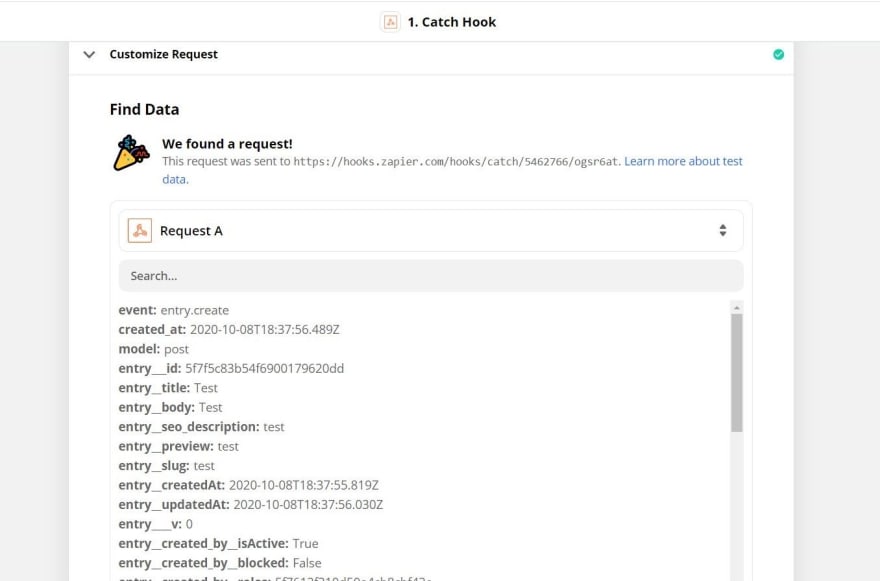Image resolution: width=880 pixels, height=581 pixels.
Task: Click the We found a request! heading
Action: coord(227,144)
